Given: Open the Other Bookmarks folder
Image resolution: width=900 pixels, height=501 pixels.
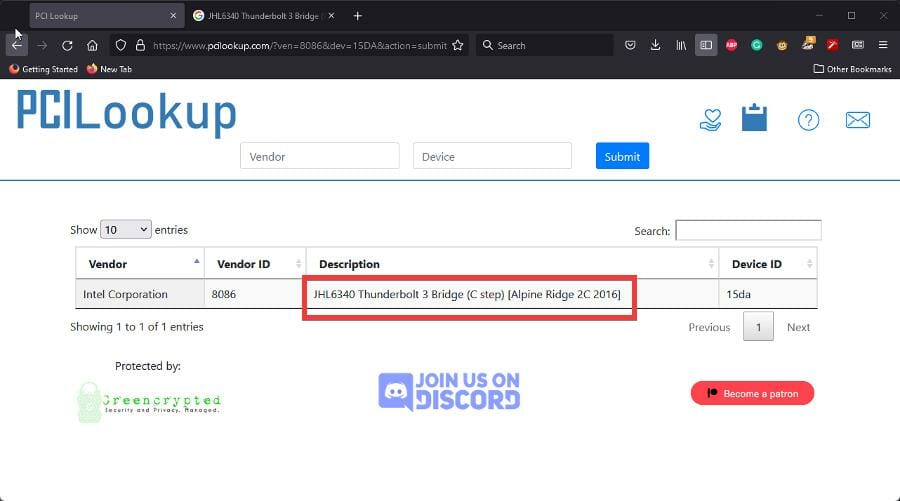Looking at the screenshot, I should [852, 69].
